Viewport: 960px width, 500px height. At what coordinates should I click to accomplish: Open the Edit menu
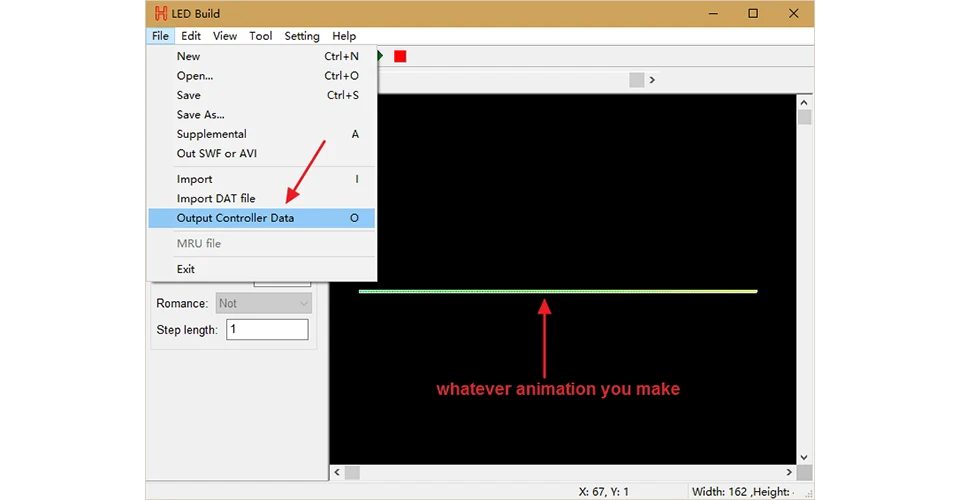tap(190, 36)
